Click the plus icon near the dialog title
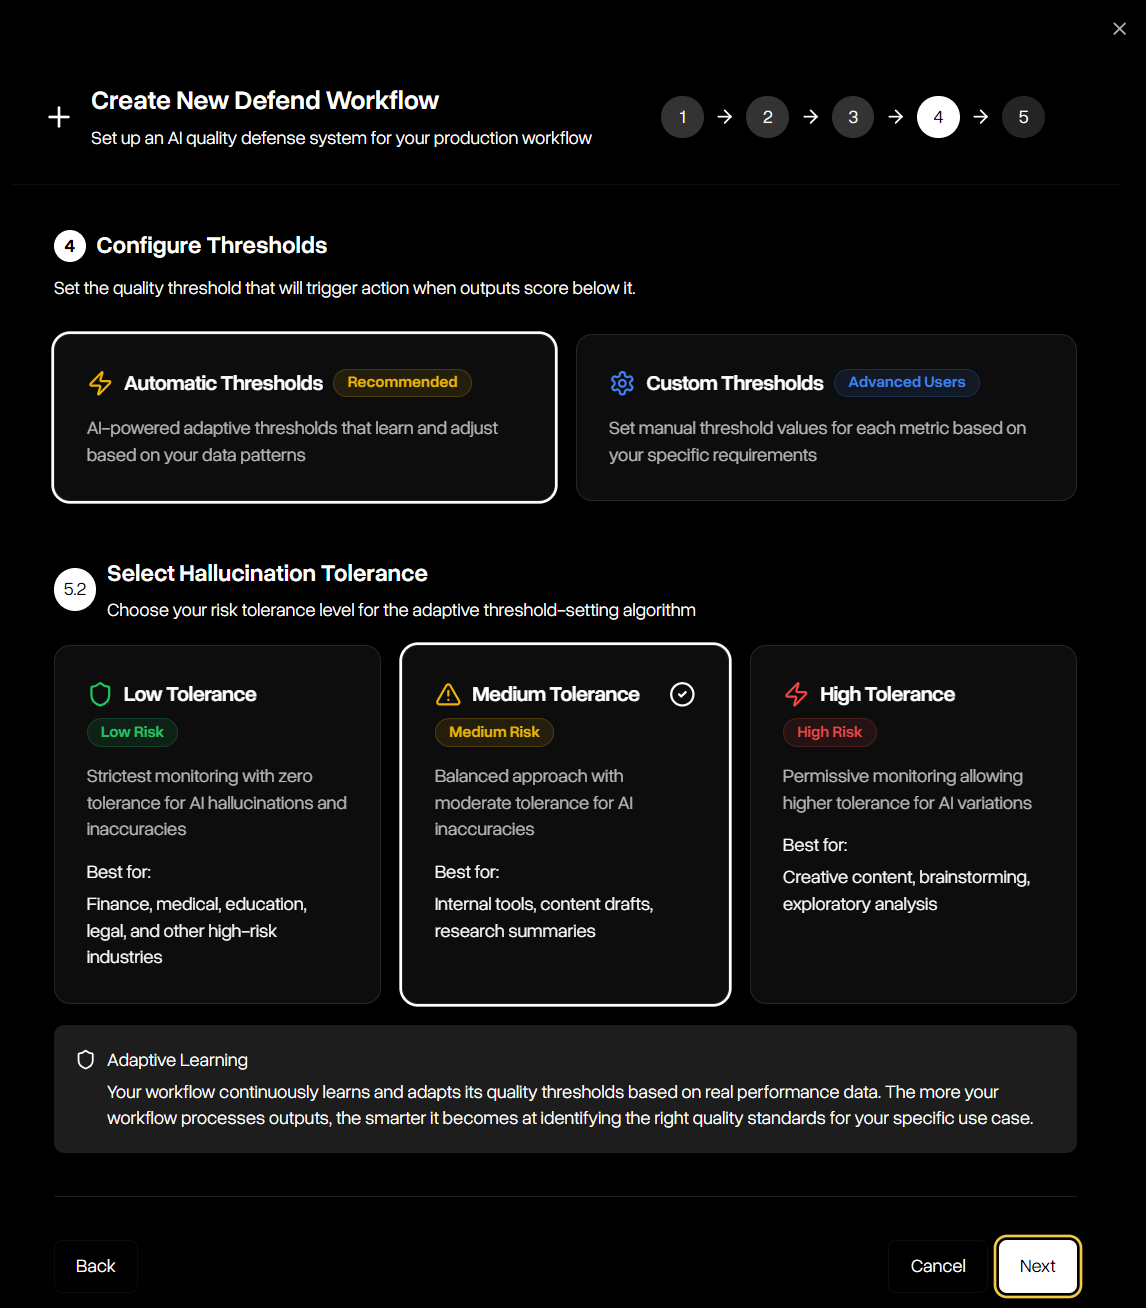 point(59,117)
